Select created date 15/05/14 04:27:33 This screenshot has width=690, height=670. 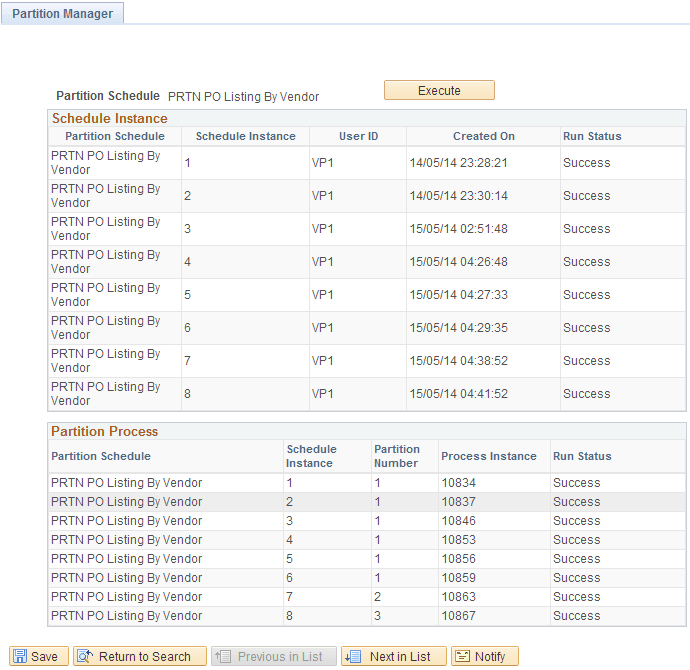coord(459,295)
